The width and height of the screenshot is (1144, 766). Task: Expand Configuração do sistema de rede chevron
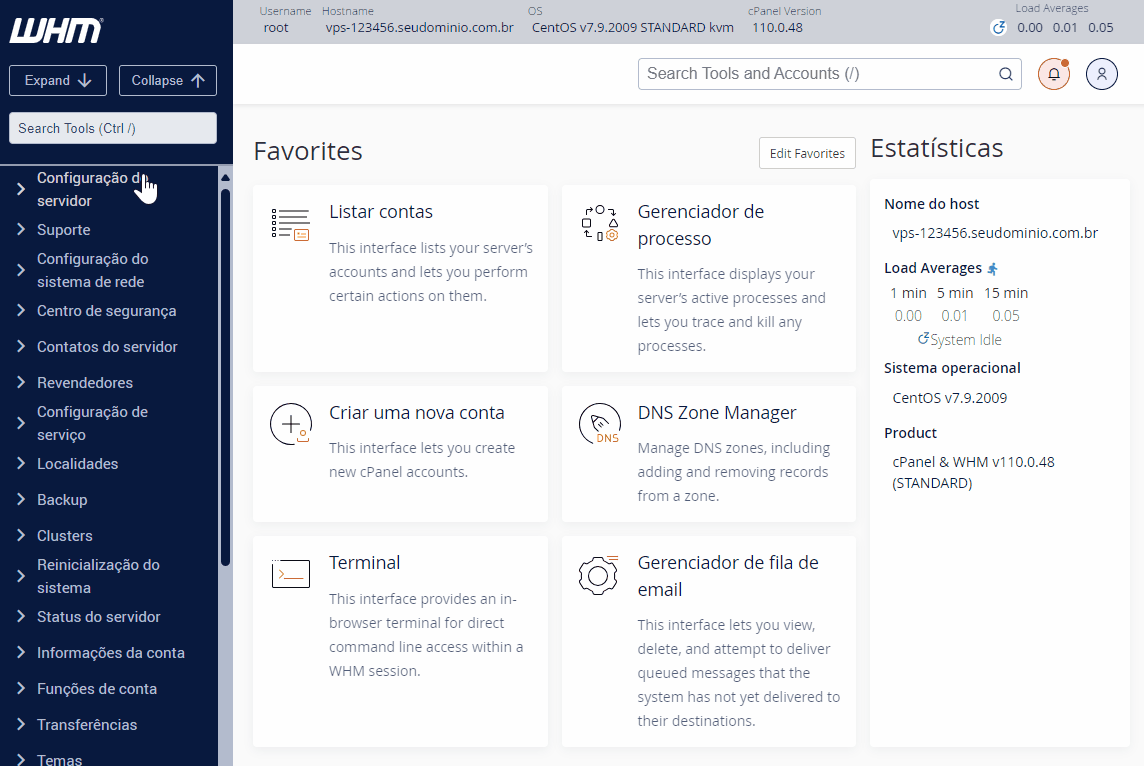pyautogui.click(x=20, y=270)
